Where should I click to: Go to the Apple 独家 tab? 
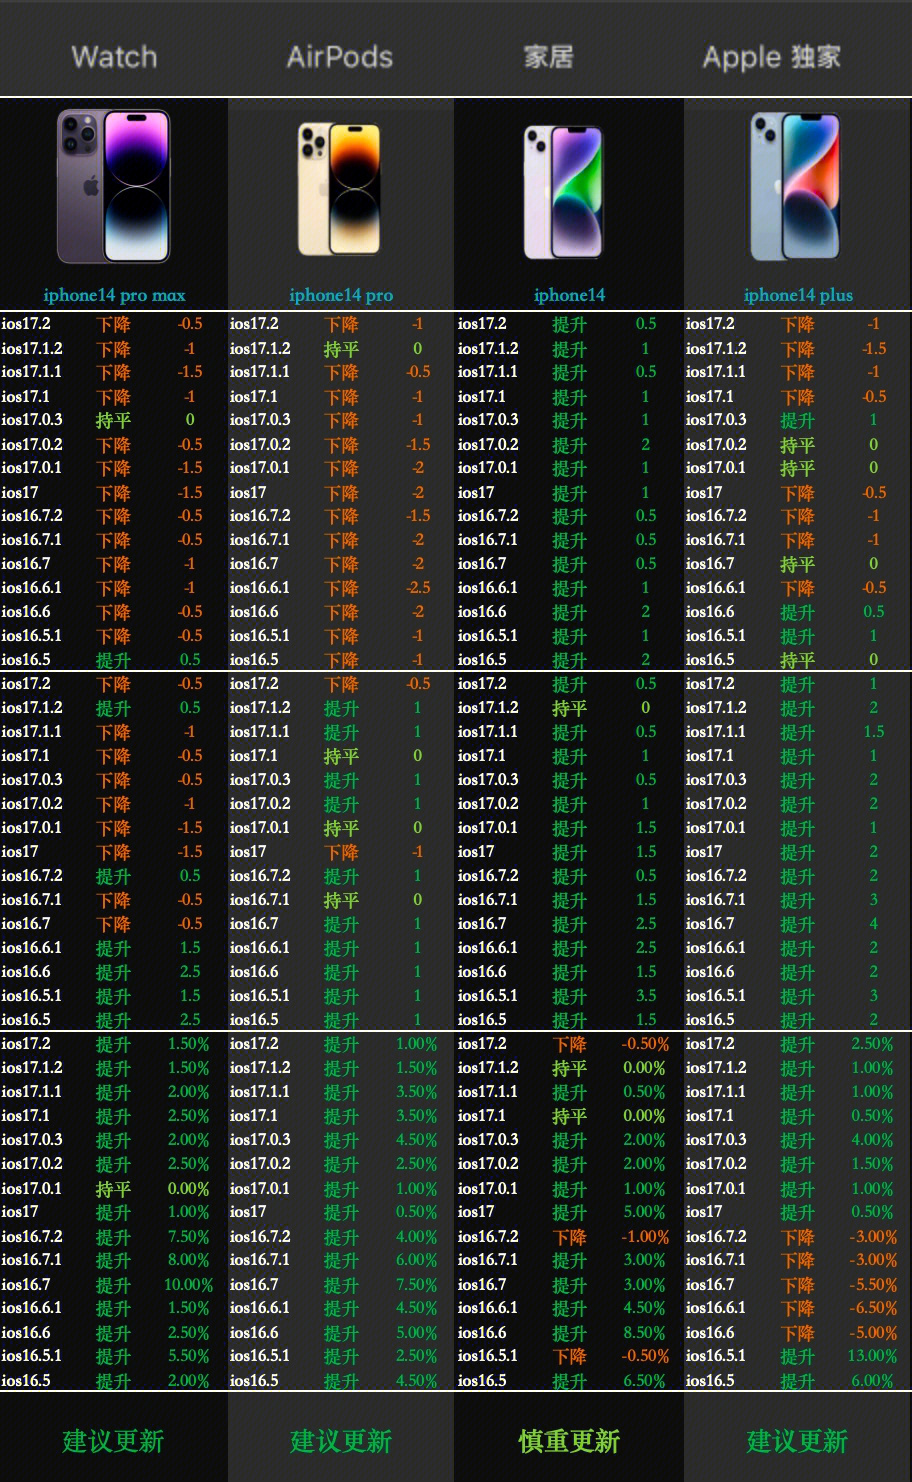coord(771,57)
